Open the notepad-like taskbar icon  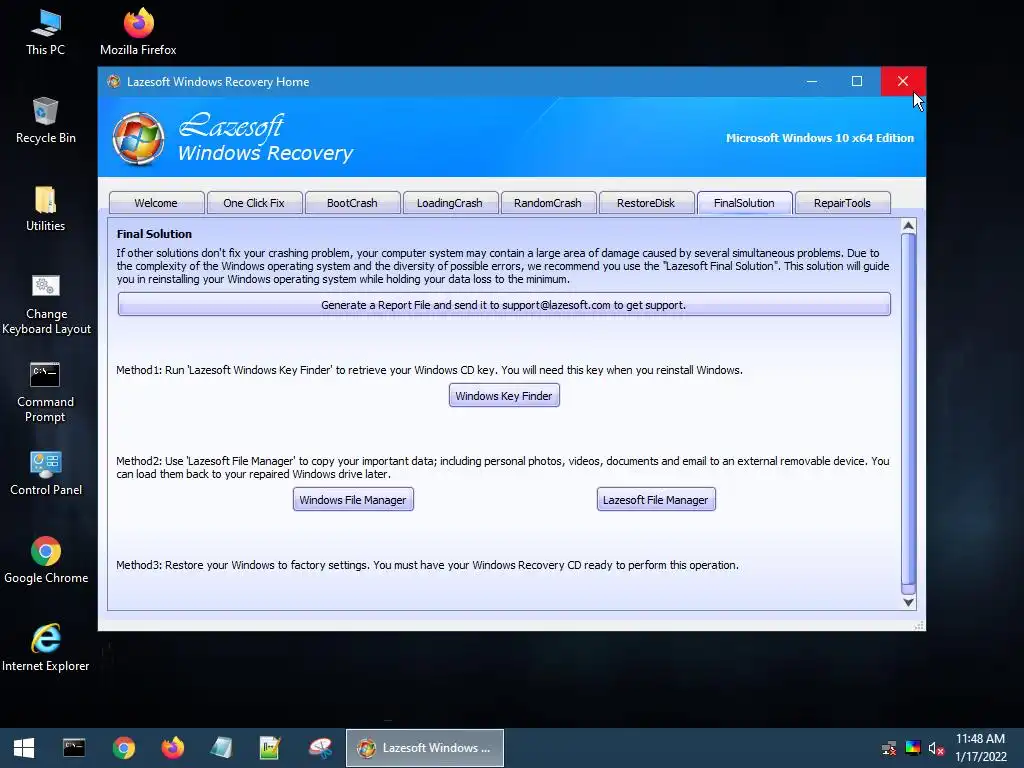[221, 748]
